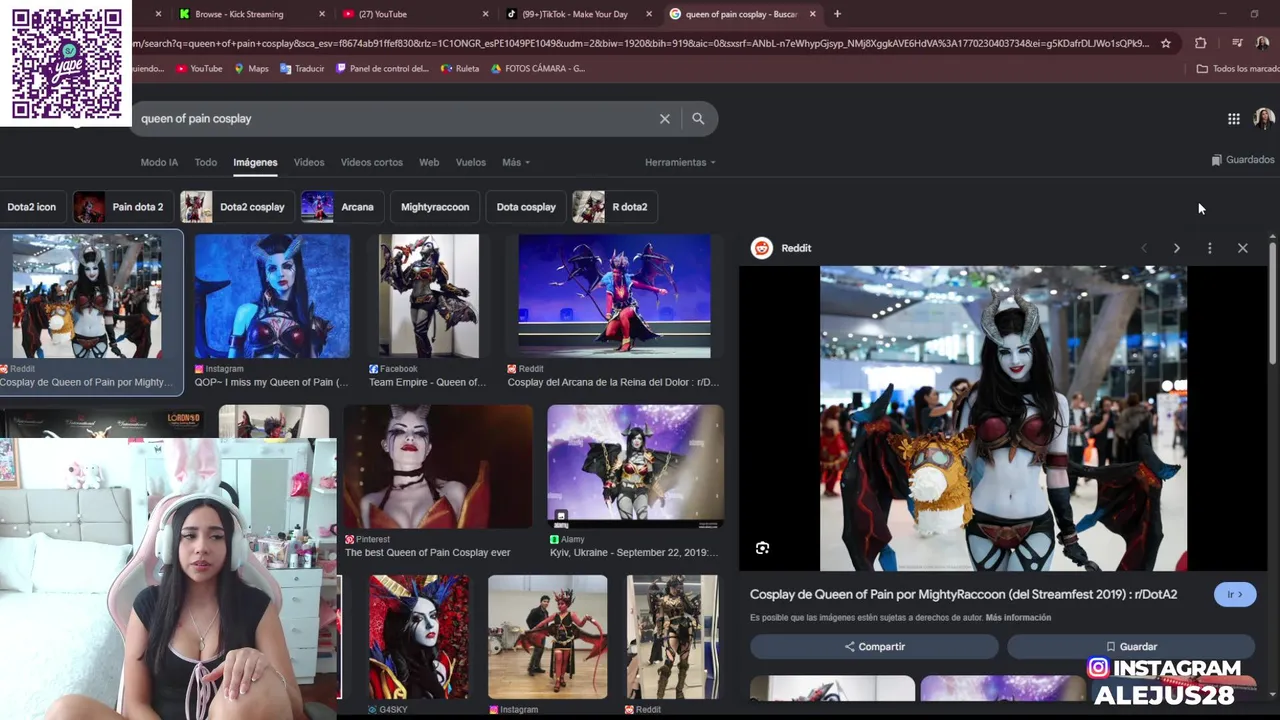The width and height of the screenshot is (1280, 720).
Task: Select the Dota2 icon filter chip
Action: 31,207
